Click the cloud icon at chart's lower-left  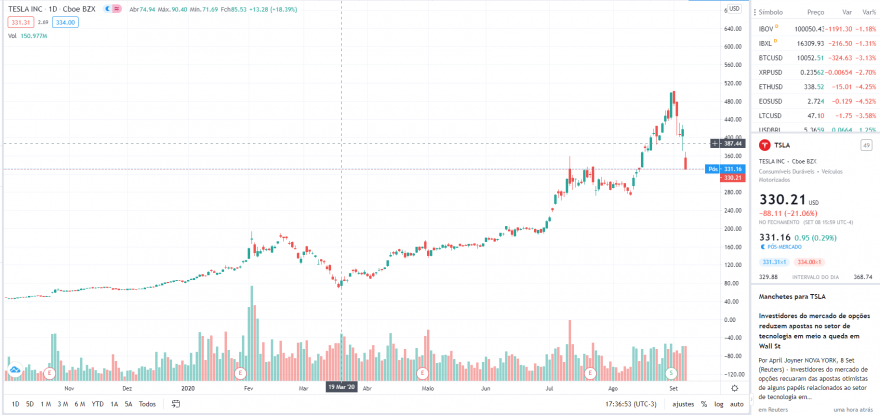click(x=13, y=369)
